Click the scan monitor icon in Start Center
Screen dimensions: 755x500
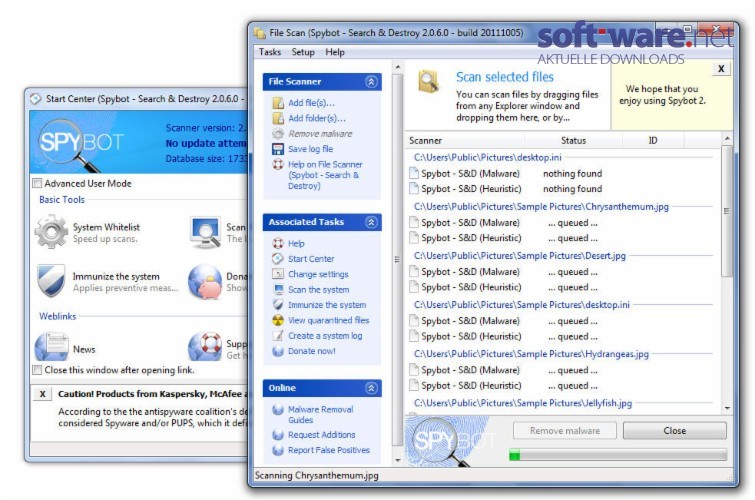tap(205, 232)
